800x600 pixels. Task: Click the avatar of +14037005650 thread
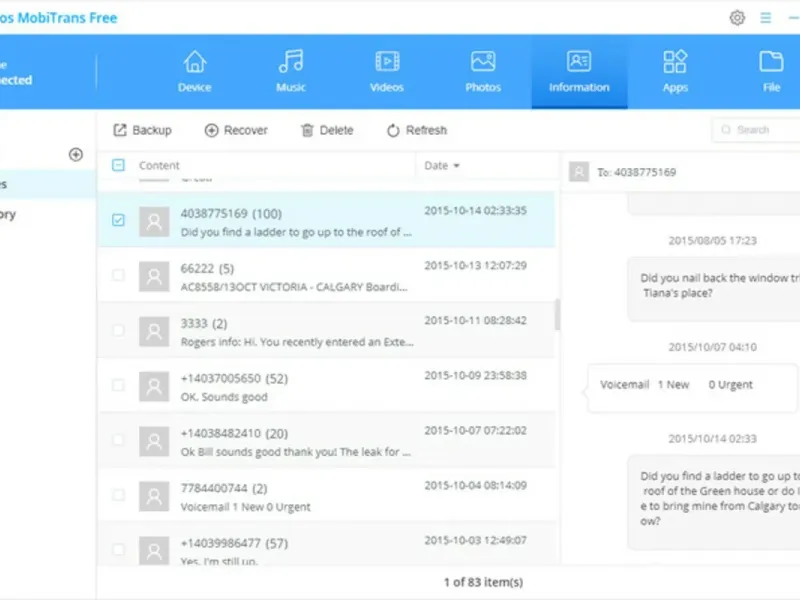[x=154, y=386]
